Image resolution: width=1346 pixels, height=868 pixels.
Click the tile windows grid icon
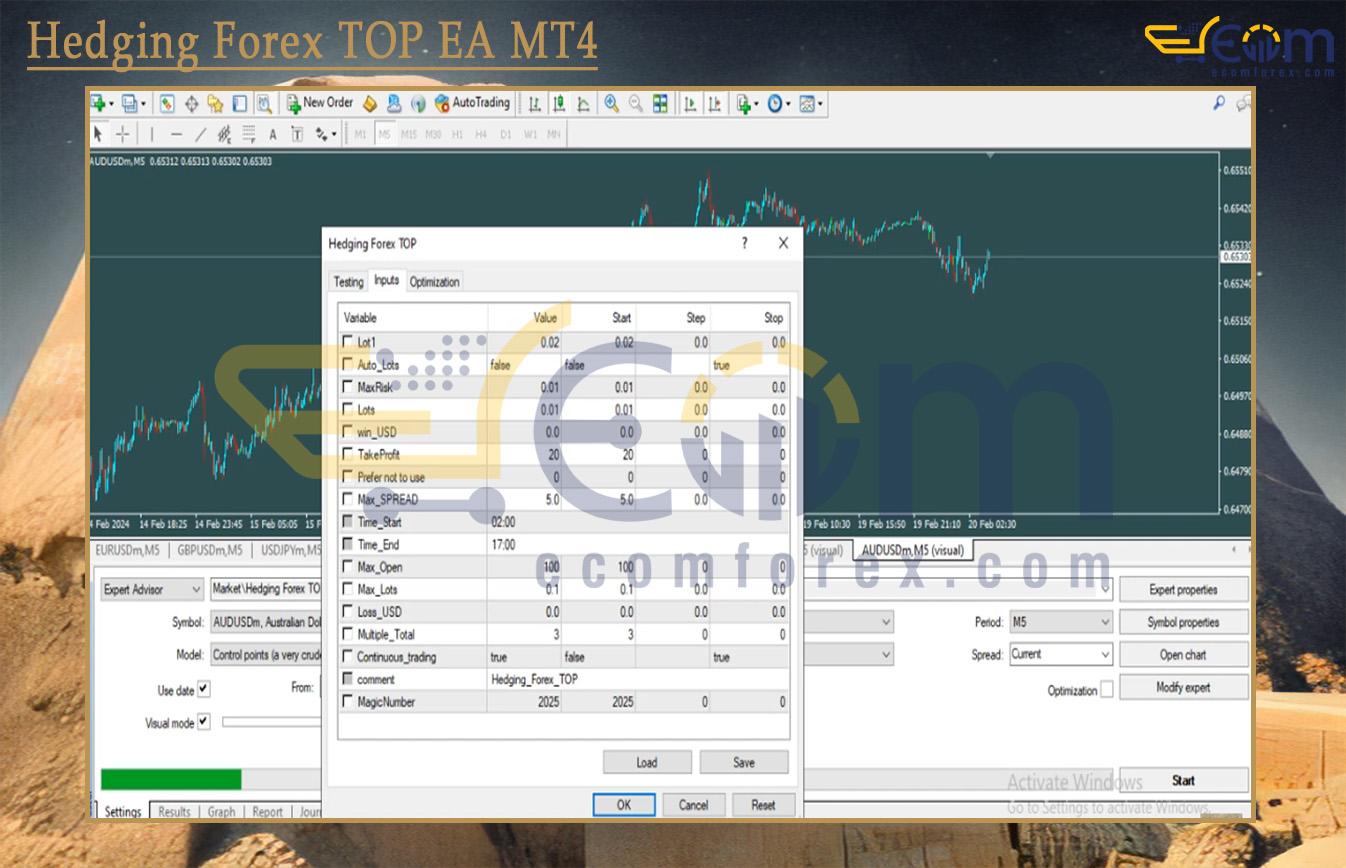(x=660, y=103)
